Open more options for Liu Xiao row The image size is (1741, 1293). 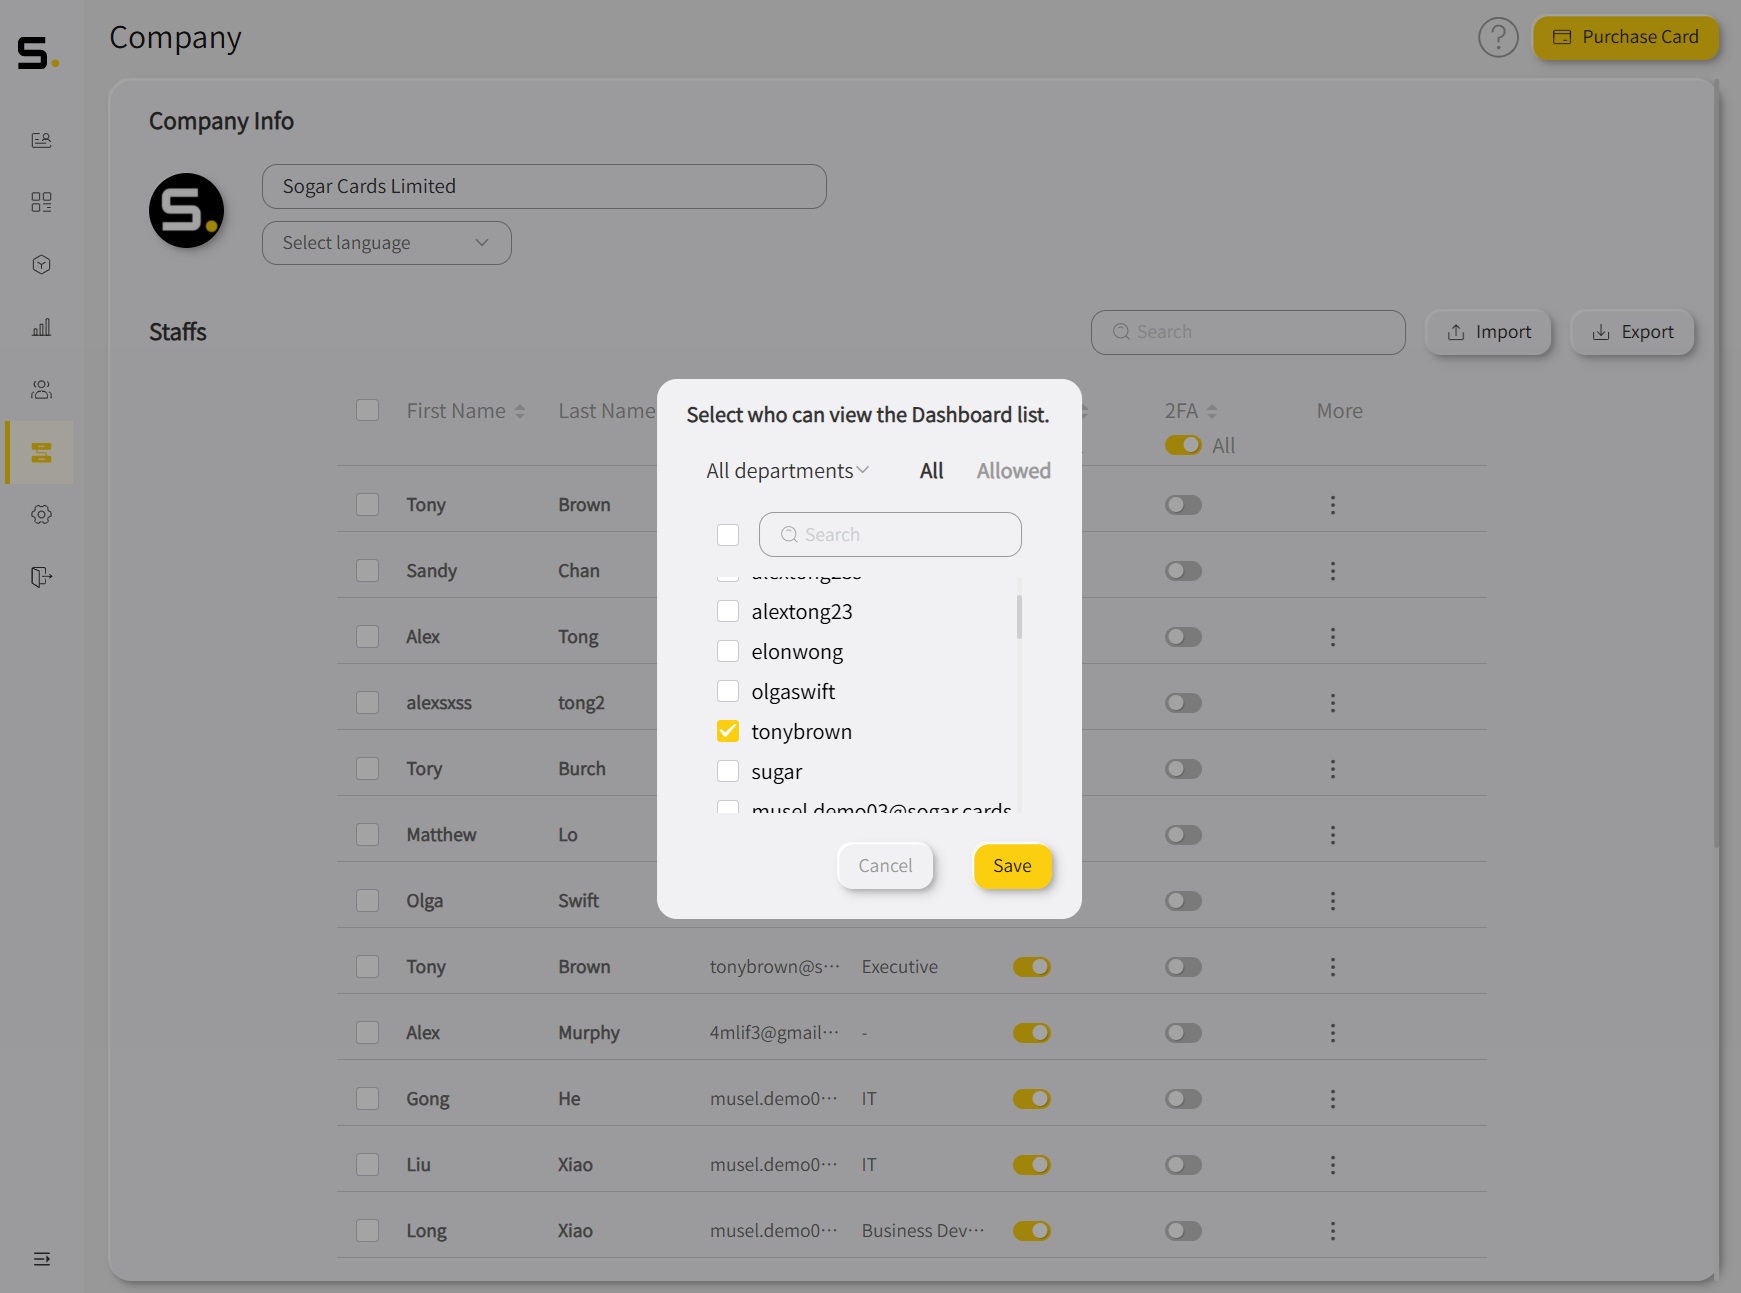(x=1332, y=1165)
